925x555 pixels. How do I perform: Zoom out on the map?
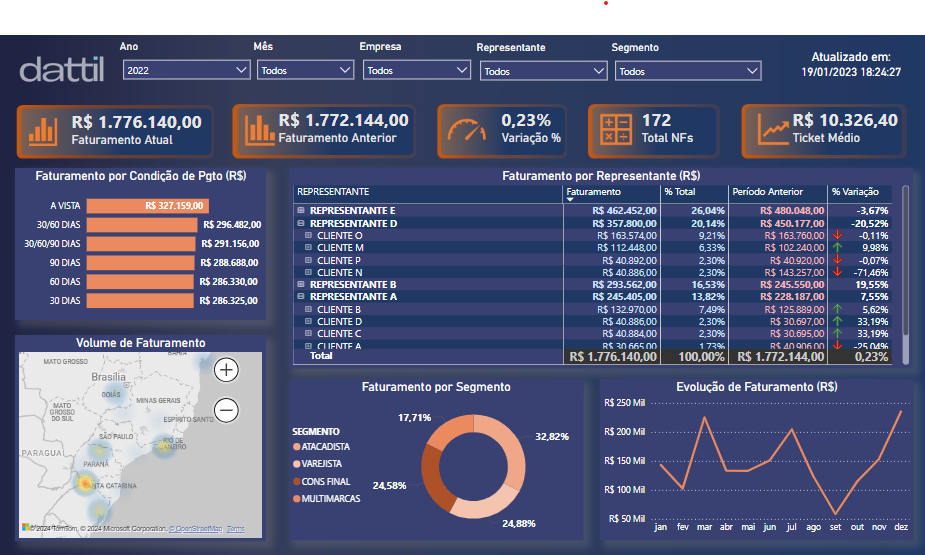point(226,410)
